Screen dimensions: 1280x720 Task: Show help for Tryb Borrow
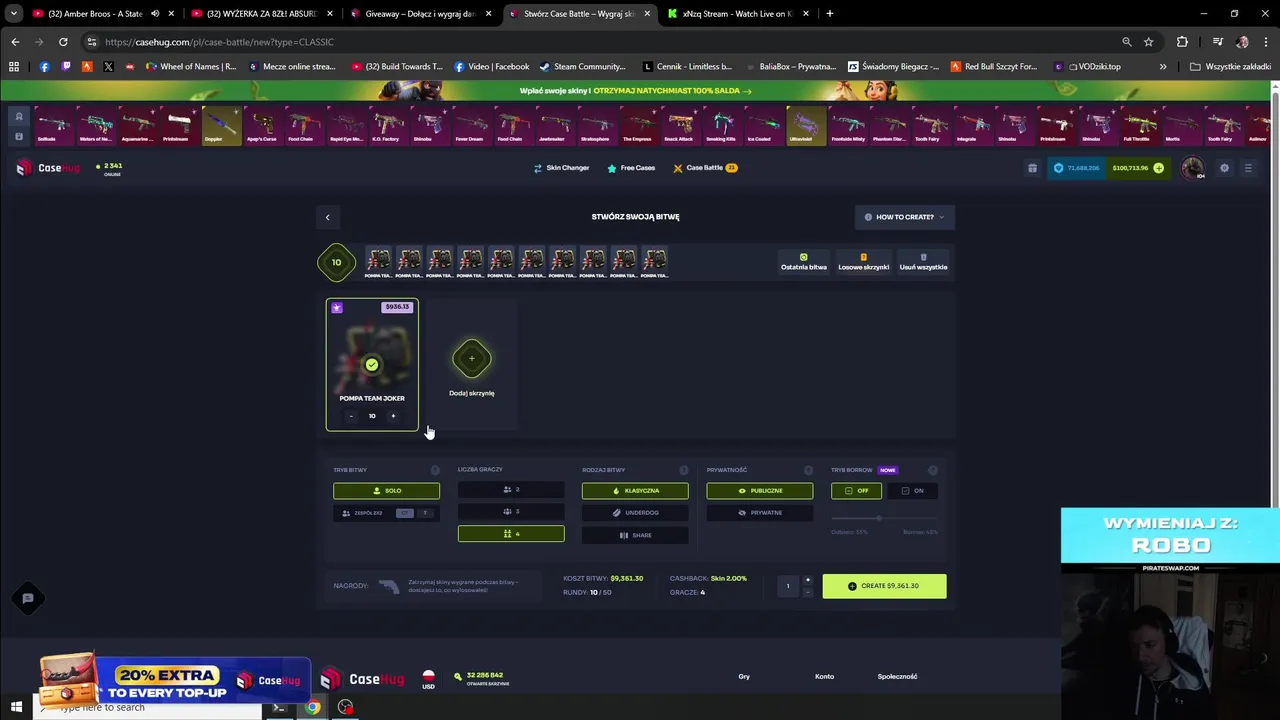pos(933,470)
